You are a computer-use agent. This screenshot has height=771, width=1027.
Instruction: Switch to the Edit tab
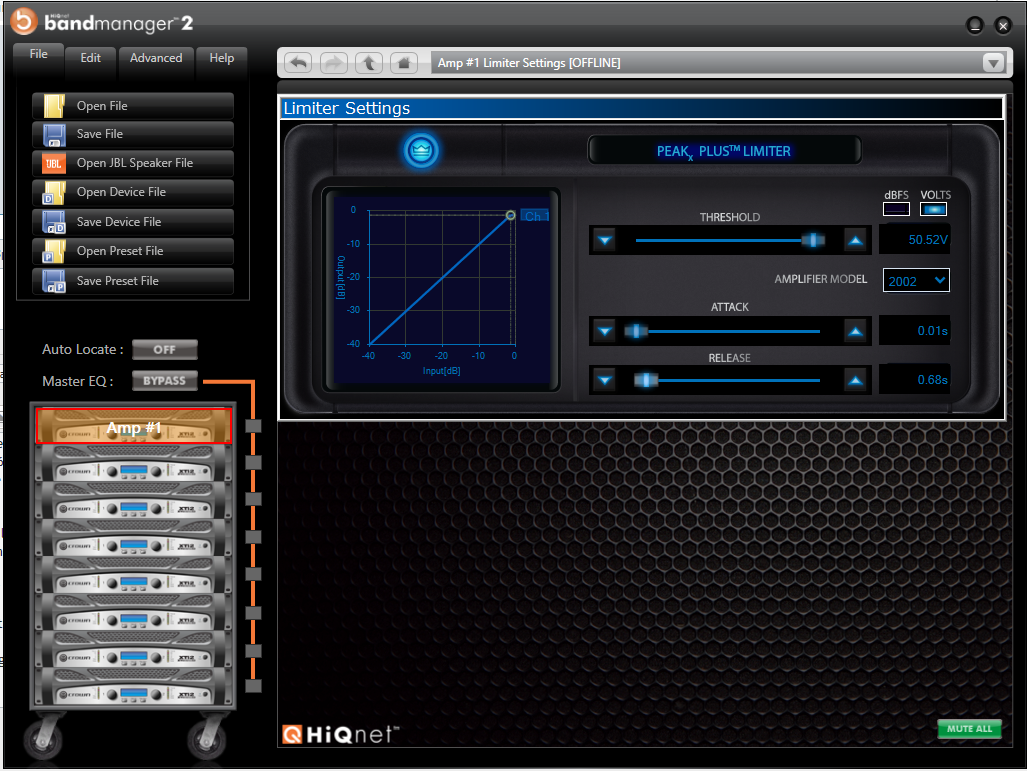90,58
